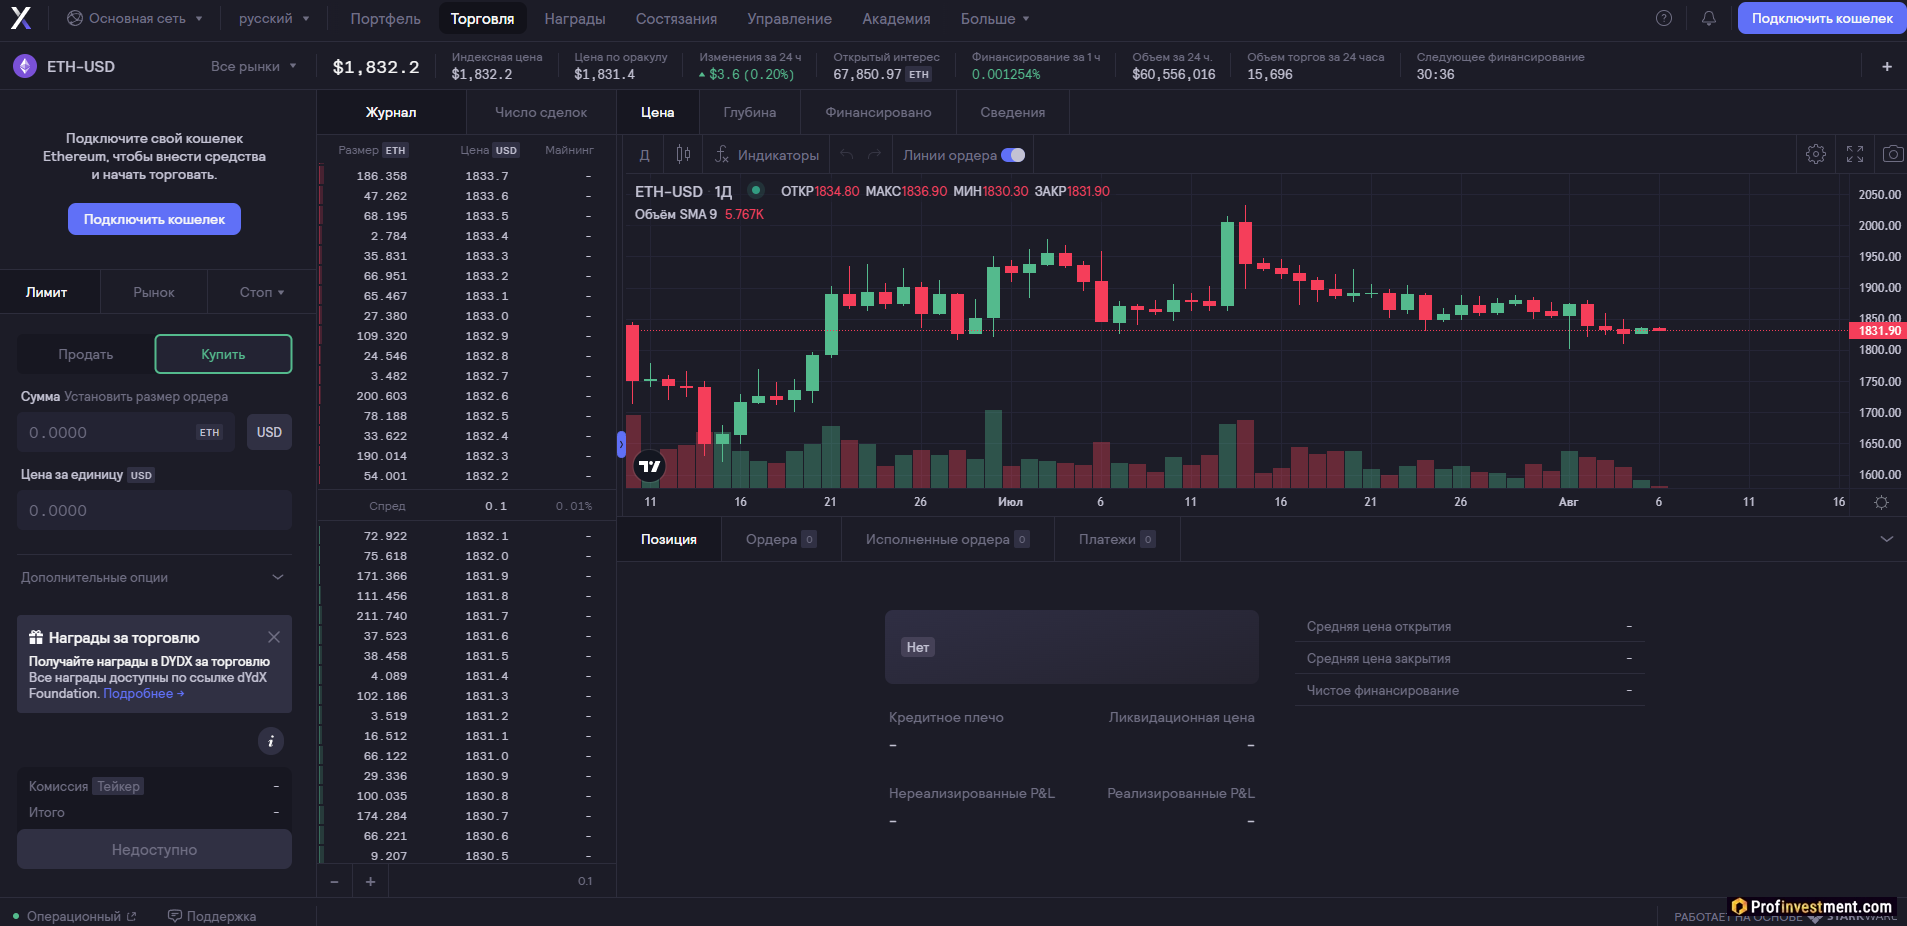Screen dimensions: 1907x926
Task: Open the Payments tab
Action: tap(1117, 539)
